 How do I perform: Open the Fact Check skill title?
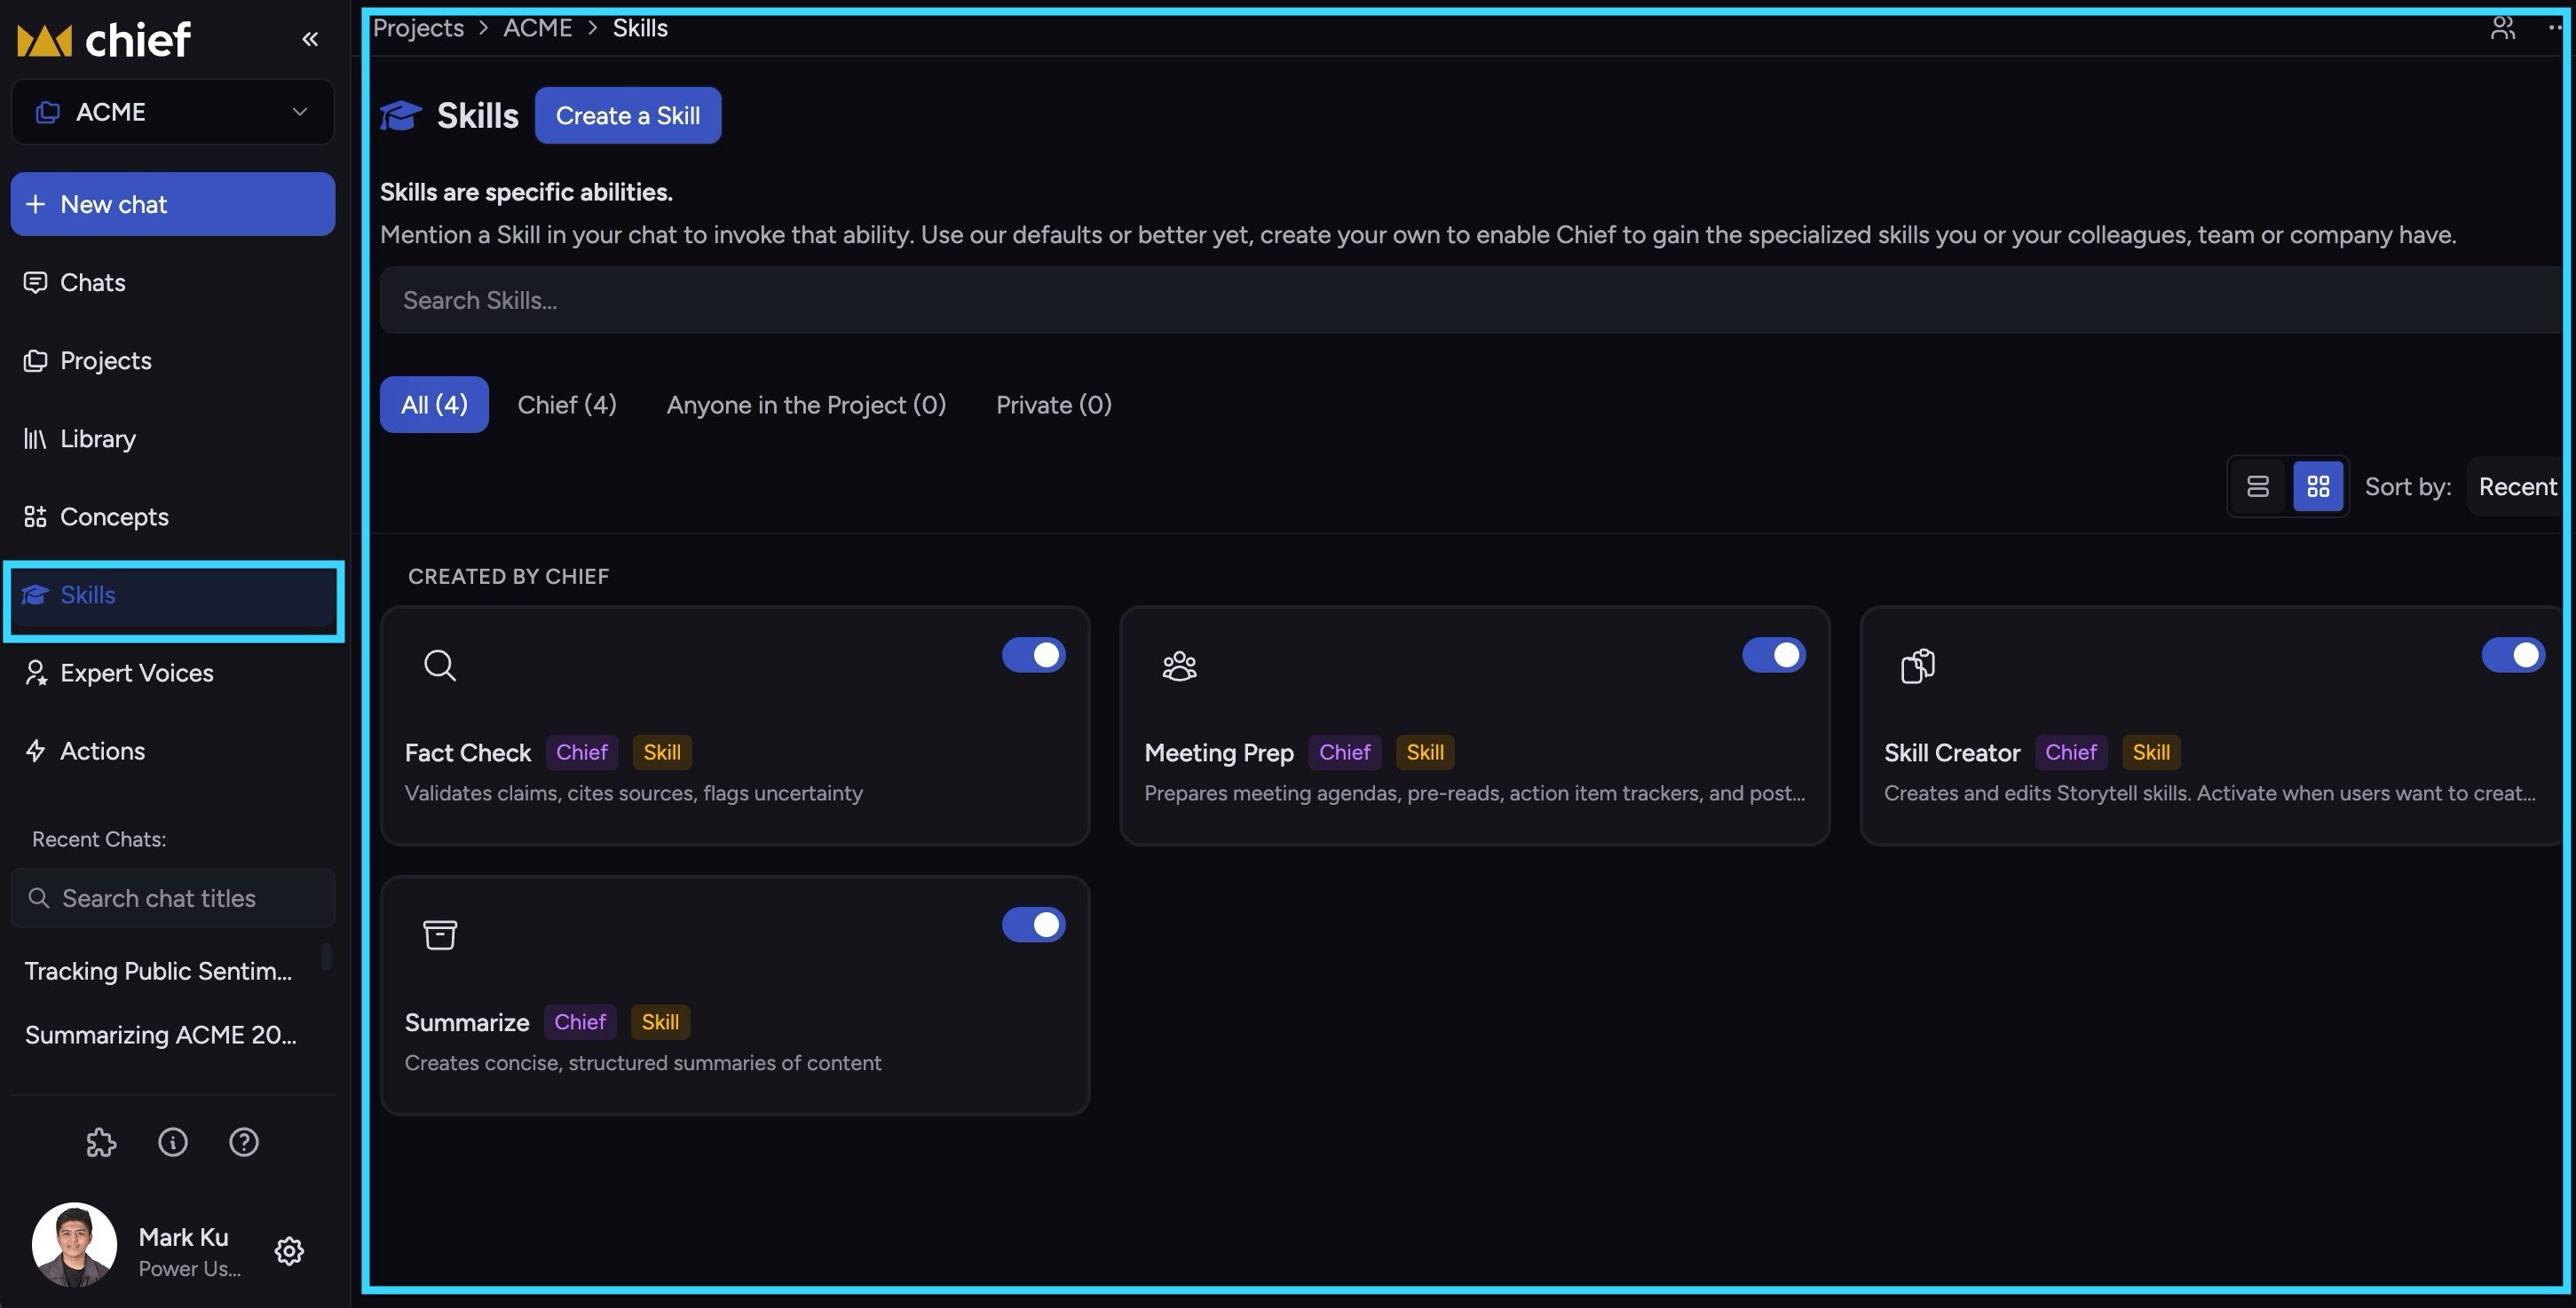coord(468,753)
